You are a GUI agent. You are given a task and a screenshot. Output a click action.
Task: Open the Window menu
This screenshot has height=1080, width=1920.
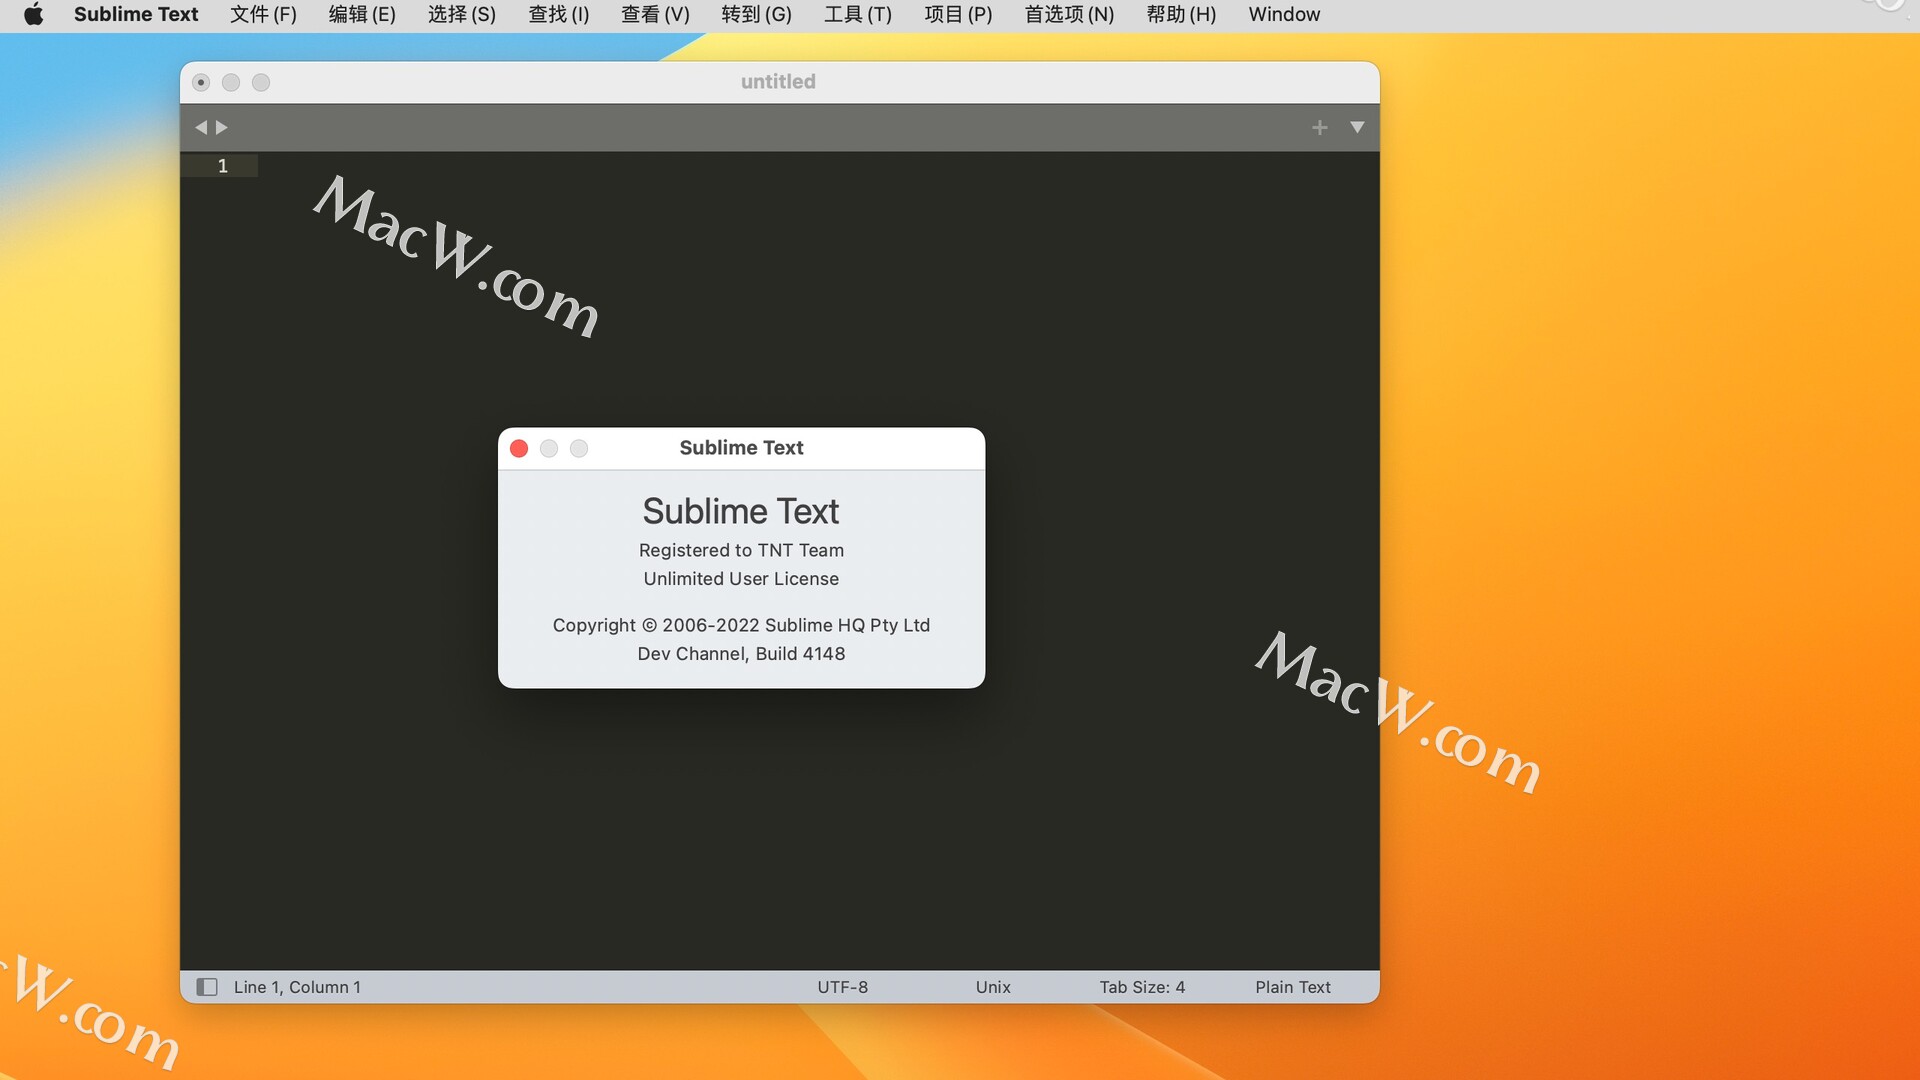coord(1284,14)
